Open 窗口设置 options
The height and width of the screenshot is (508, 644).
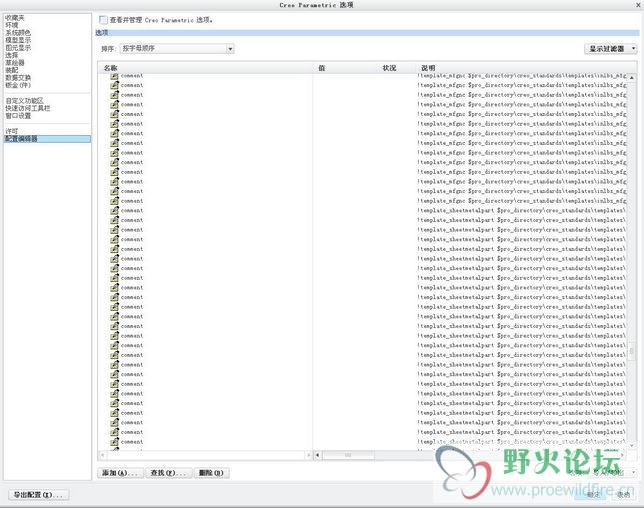tap(18, 116)
